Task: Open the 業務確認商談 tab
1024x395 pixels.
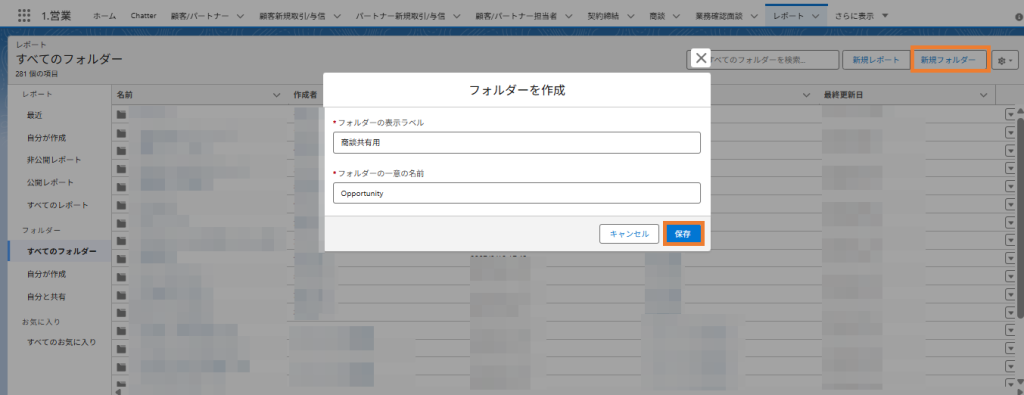Action: (720, 16)
